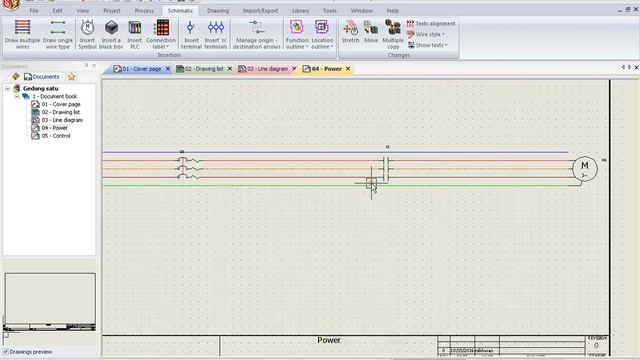The width and height of the screenshot is (640, 360).
Task: Select the Stretch tool
Action: (350, 31)
